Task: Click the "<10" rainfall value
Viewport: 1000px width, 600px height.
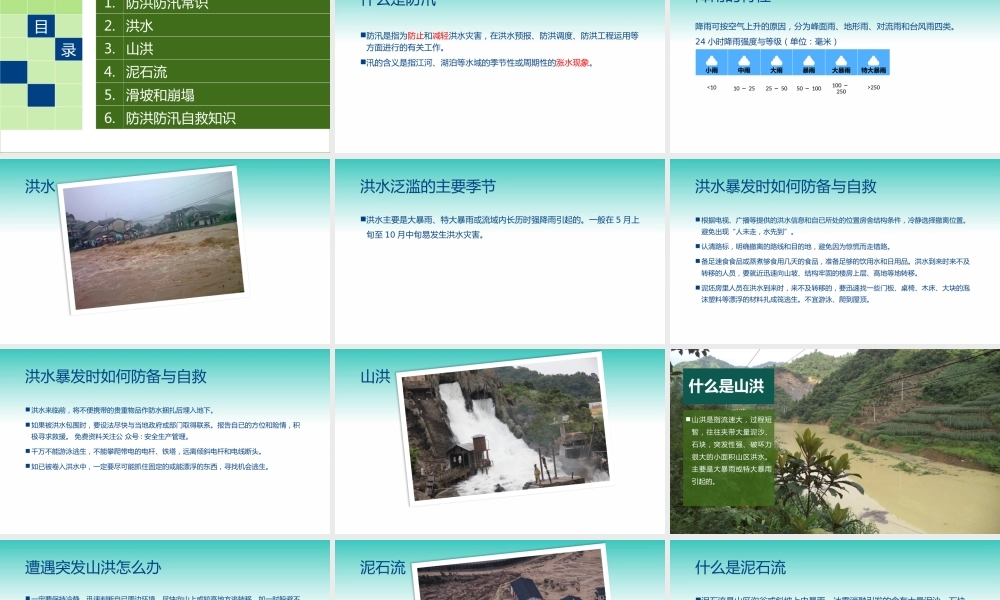Action: click(712, 87)
